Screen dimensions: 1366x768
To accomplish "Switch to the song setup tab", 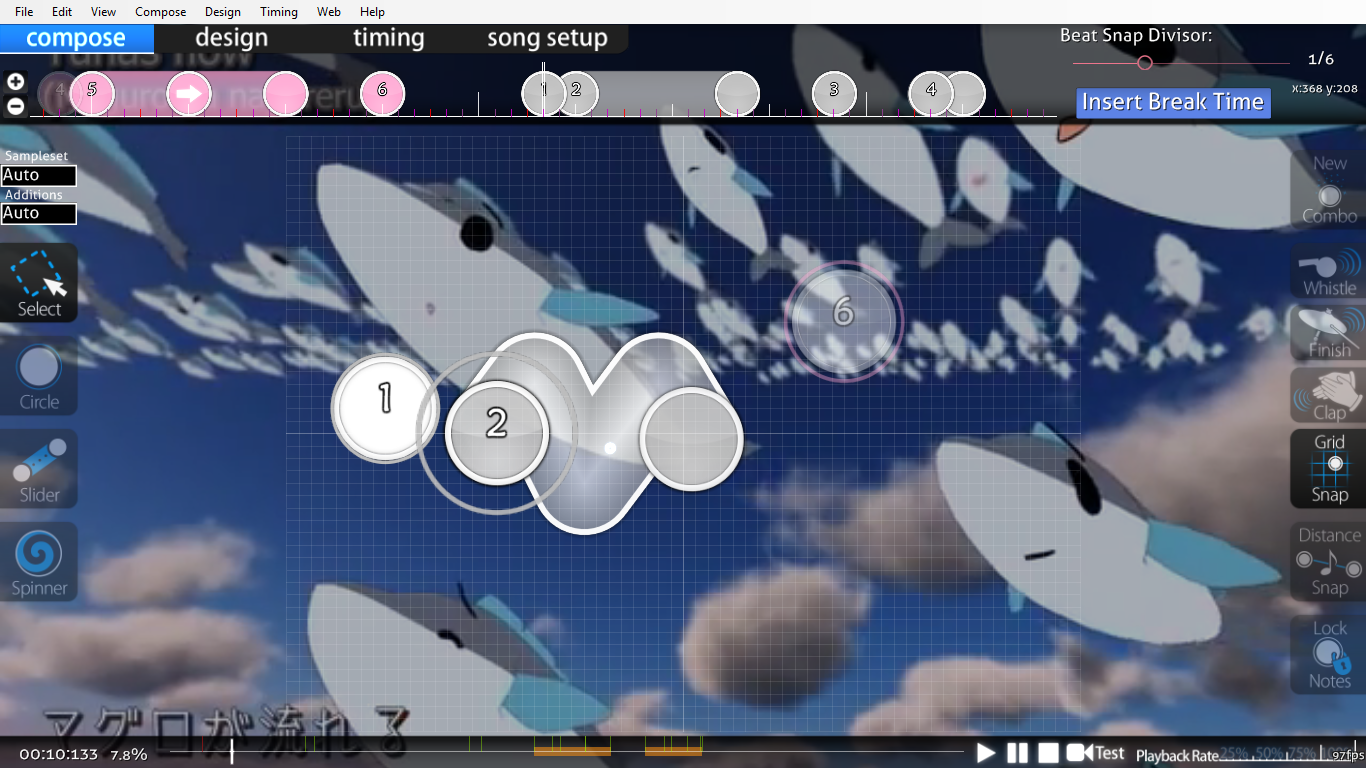I will (x=547, y=38).
